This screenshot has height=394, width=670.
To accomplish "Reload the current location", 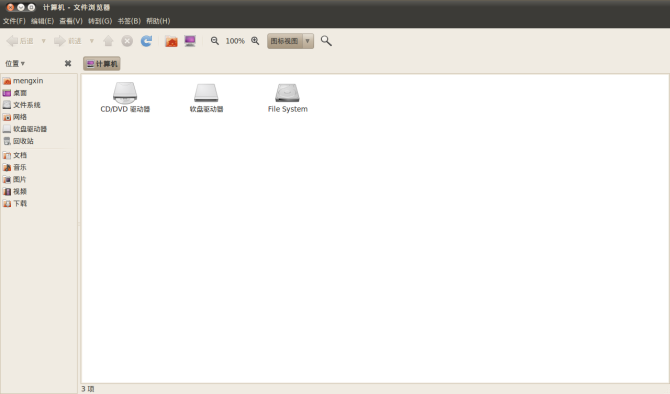I will (x=146, y=41).
